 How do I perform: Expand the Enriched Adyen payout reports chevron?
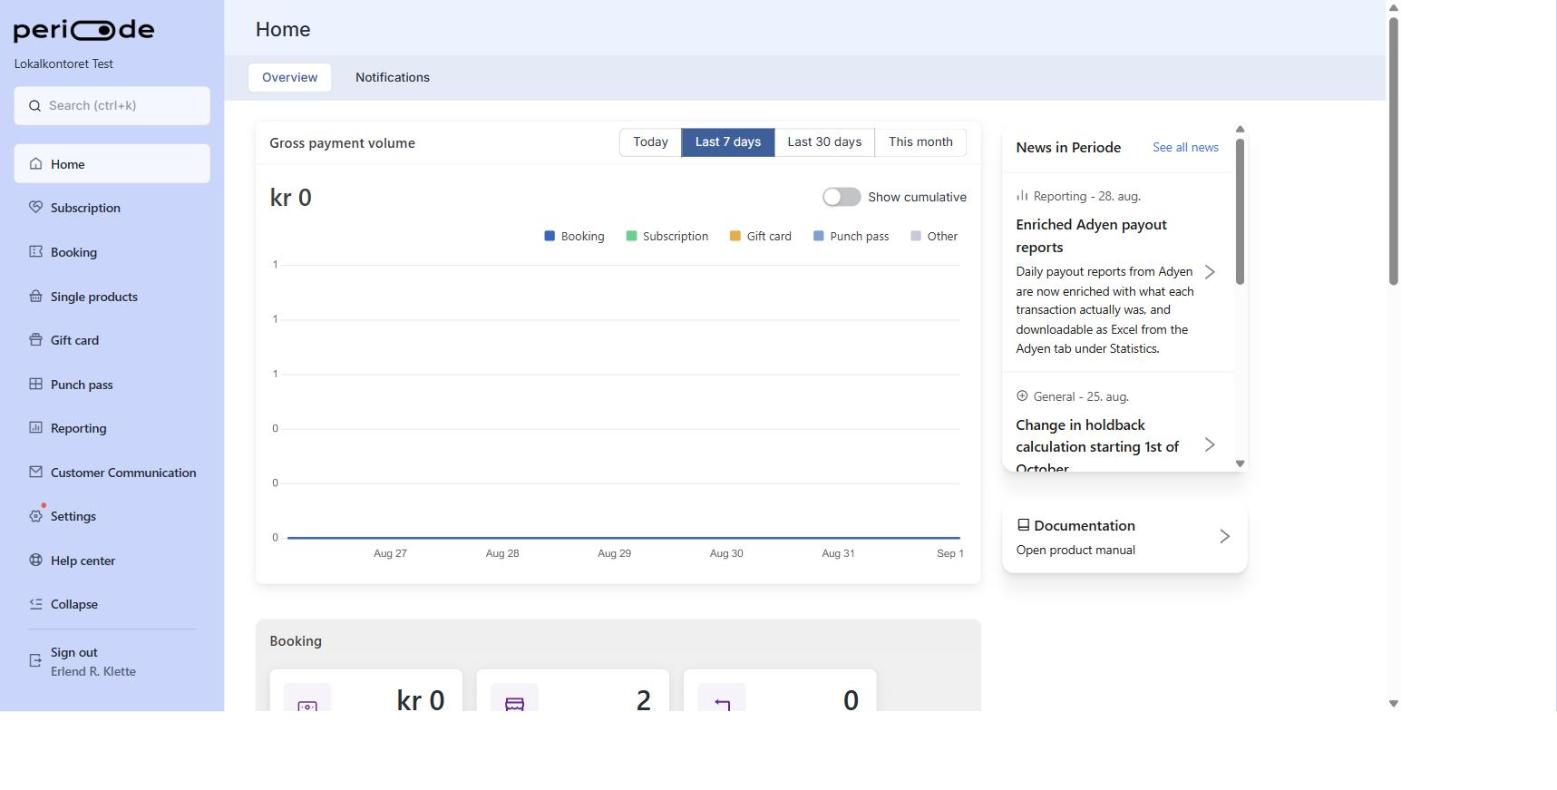click(x=1210, y=272)
